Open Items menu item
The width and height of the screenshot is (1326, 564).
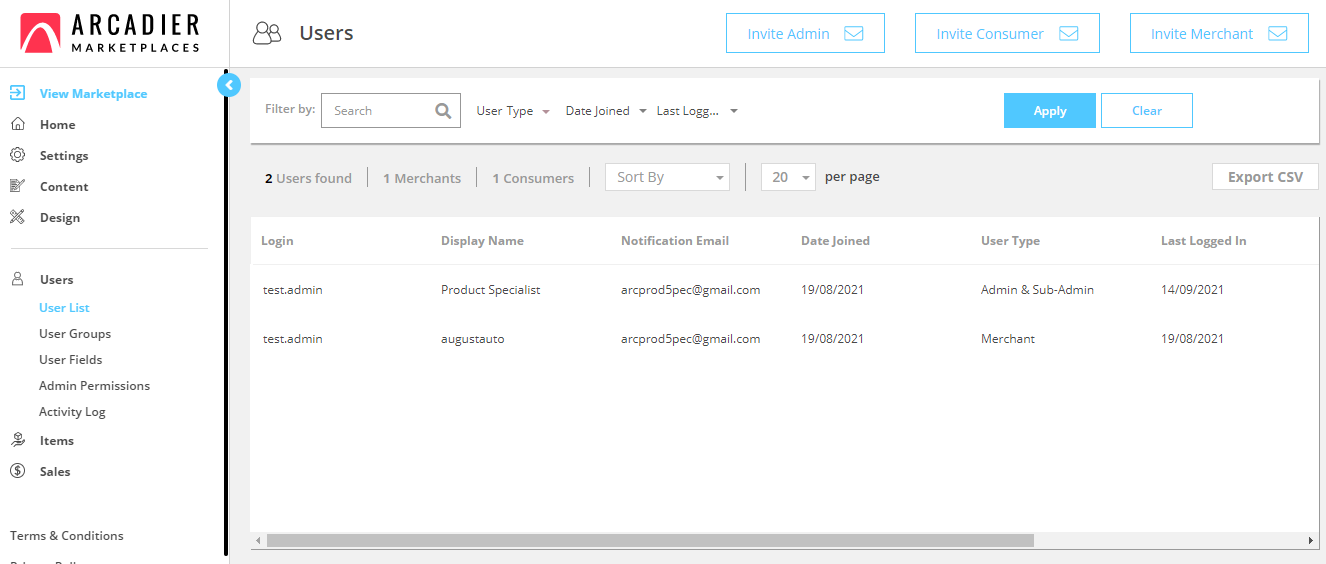(57, 441)
